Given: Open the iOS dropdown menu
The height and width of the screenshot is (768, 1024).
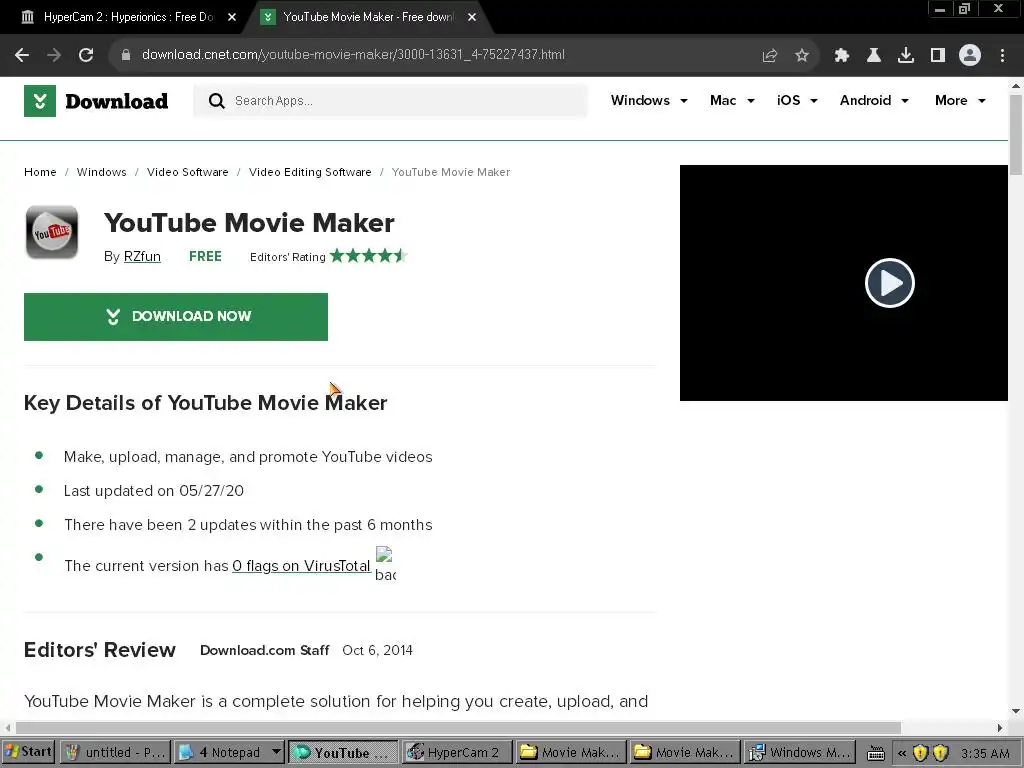Looking at the screenshot, I should tap(797, 101).
